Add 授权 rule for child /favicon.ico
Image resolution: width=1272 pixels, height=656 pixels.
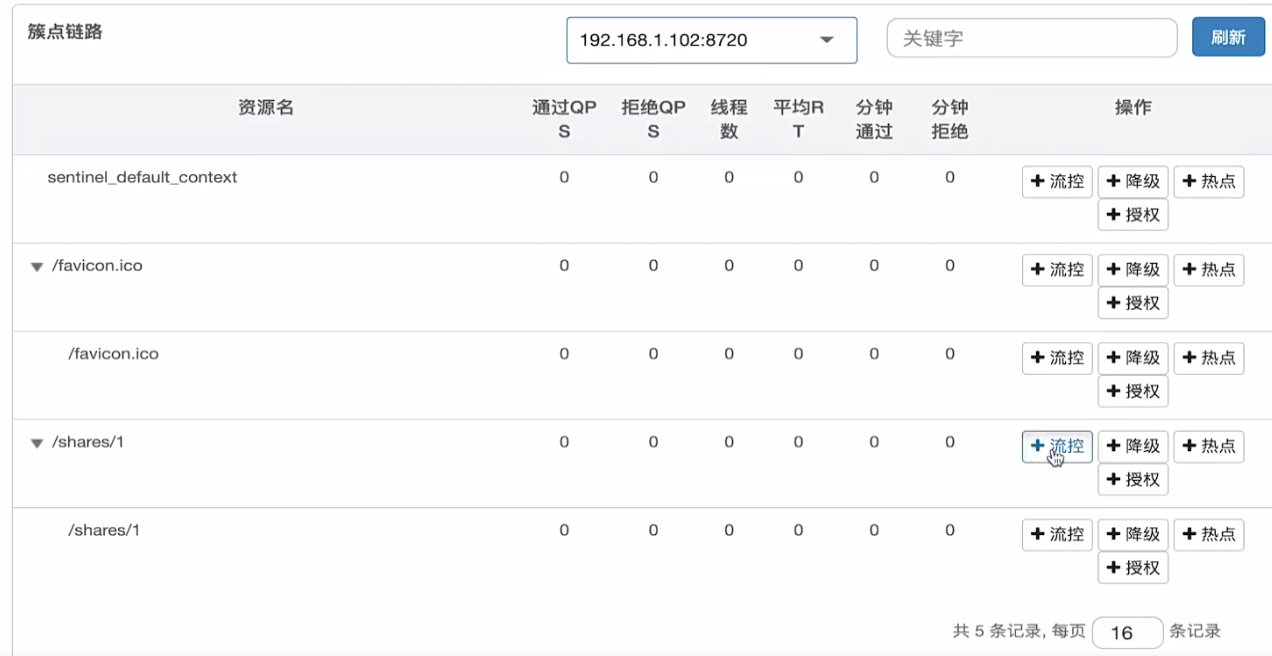pyautogui.click(x=1133, y=391)
